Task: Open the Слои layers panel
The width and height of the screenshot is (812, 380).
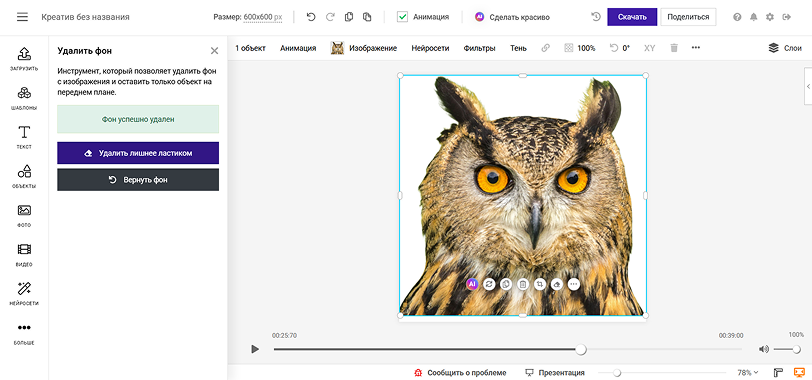Action: [x=785, y=48]
